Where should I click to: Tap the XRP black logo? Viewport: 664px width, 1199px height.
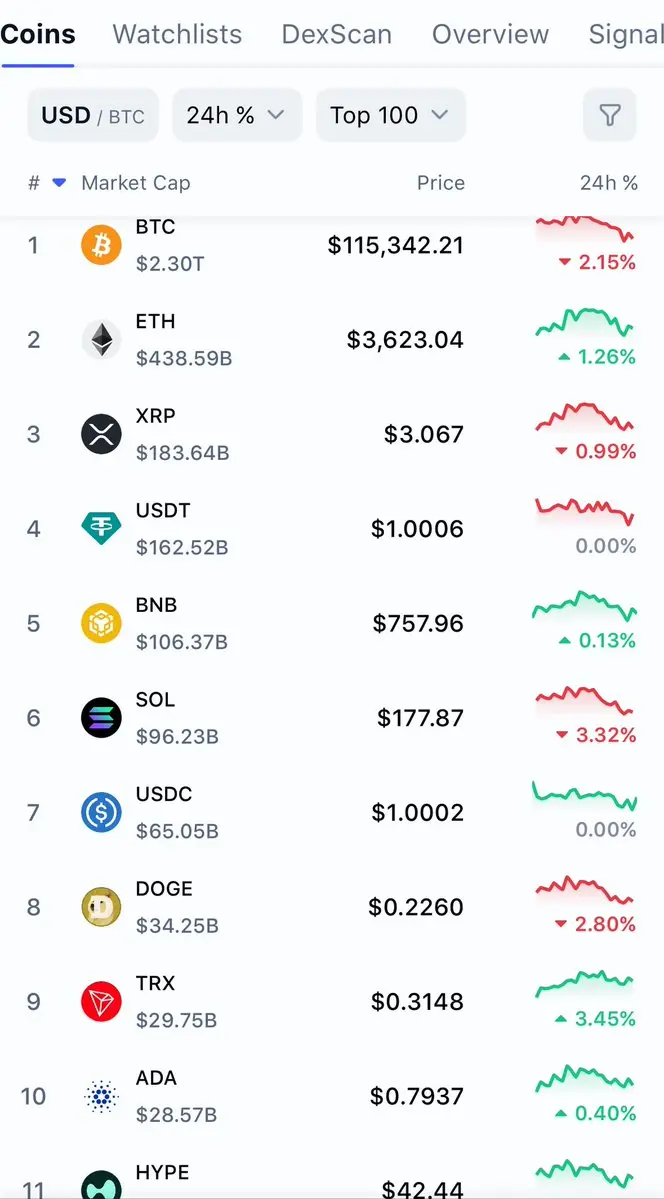pos(101,434)
